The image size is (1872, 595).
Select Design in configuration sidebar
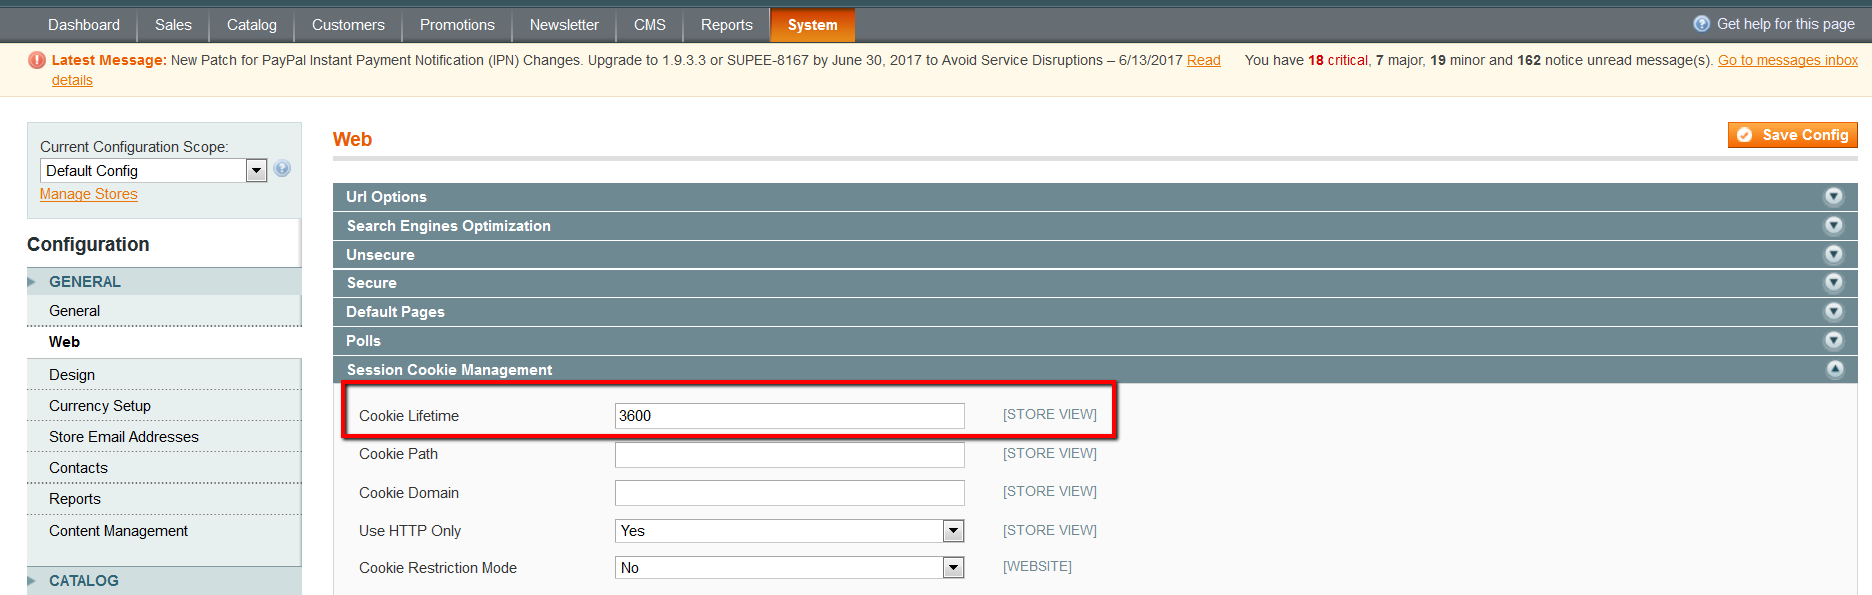tap(164, 375)
